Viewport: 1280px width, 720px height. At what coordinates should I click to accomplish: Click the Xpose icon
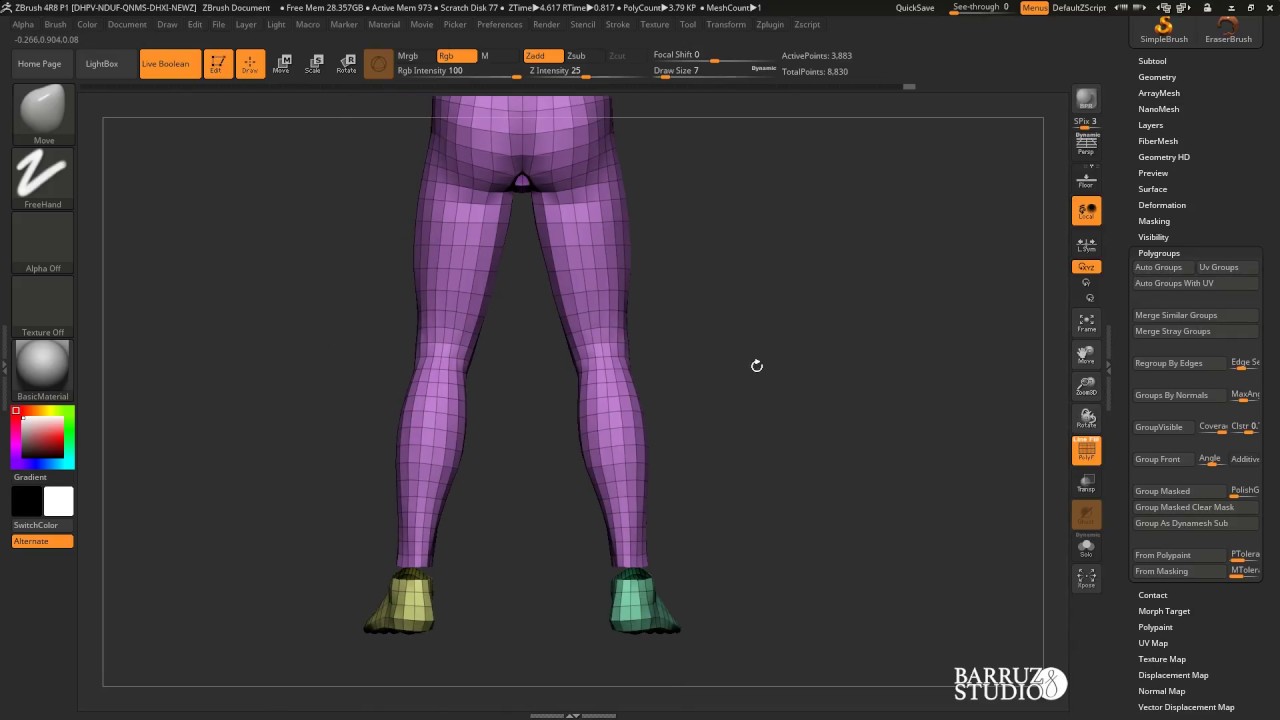click(1086, 578)
